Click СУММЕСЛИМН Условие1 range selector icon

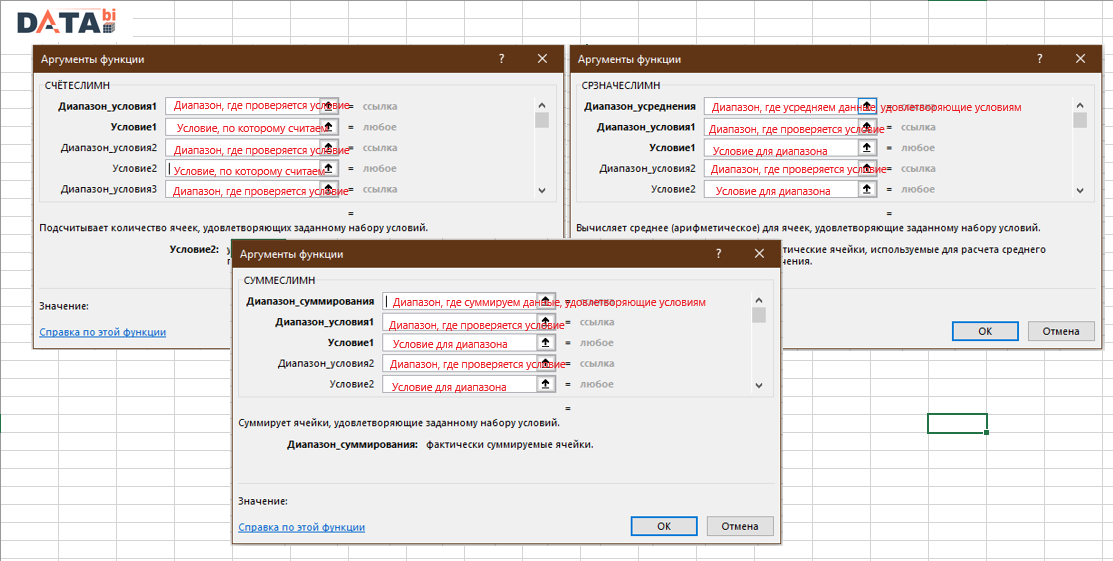[545, 342]
